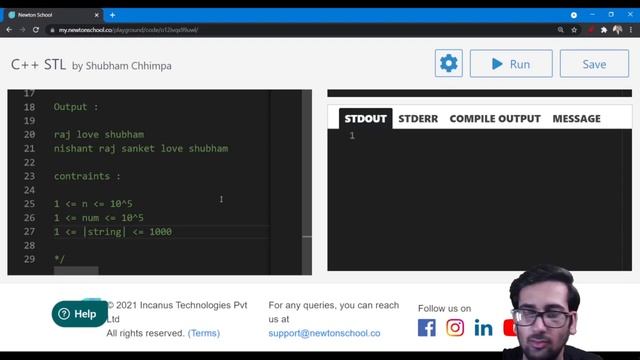The image size is (640, 360).
Task: Visit the Instagram page icon
Action: pos(455,328)
